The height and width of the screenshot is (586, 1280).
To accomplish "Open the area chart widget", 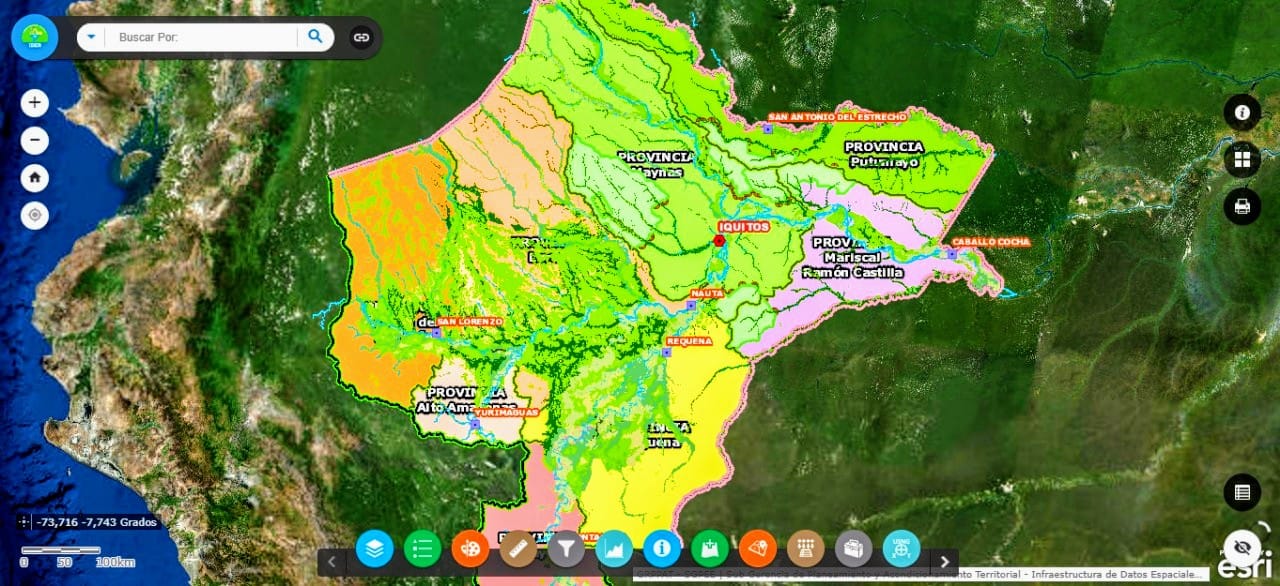I will click(614, 548).
